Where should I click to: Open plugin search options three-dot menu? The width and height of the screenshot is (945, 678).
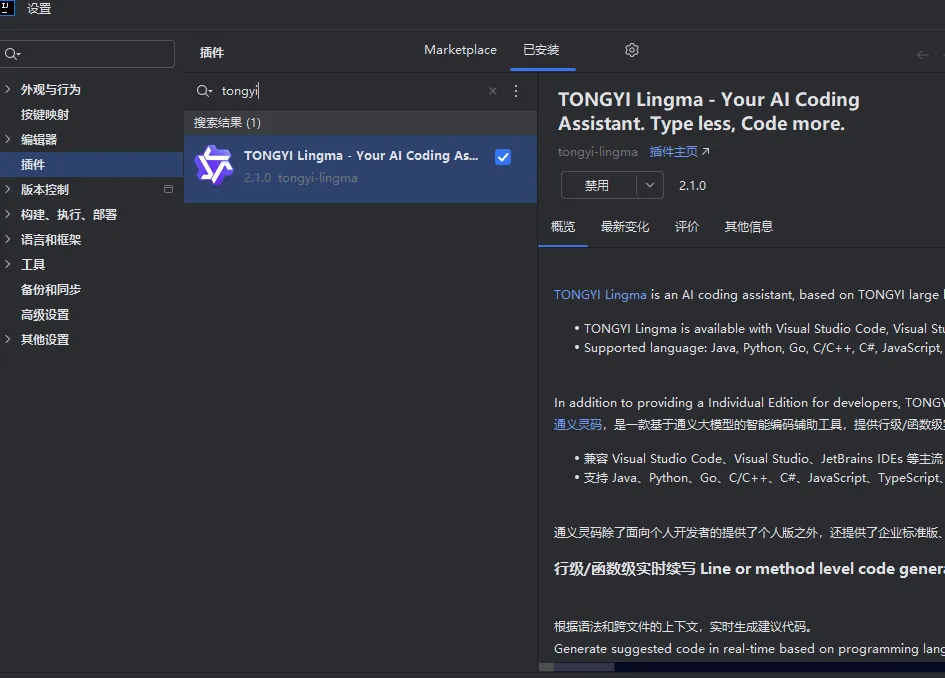pyautogui.click(x=516, y=91)
